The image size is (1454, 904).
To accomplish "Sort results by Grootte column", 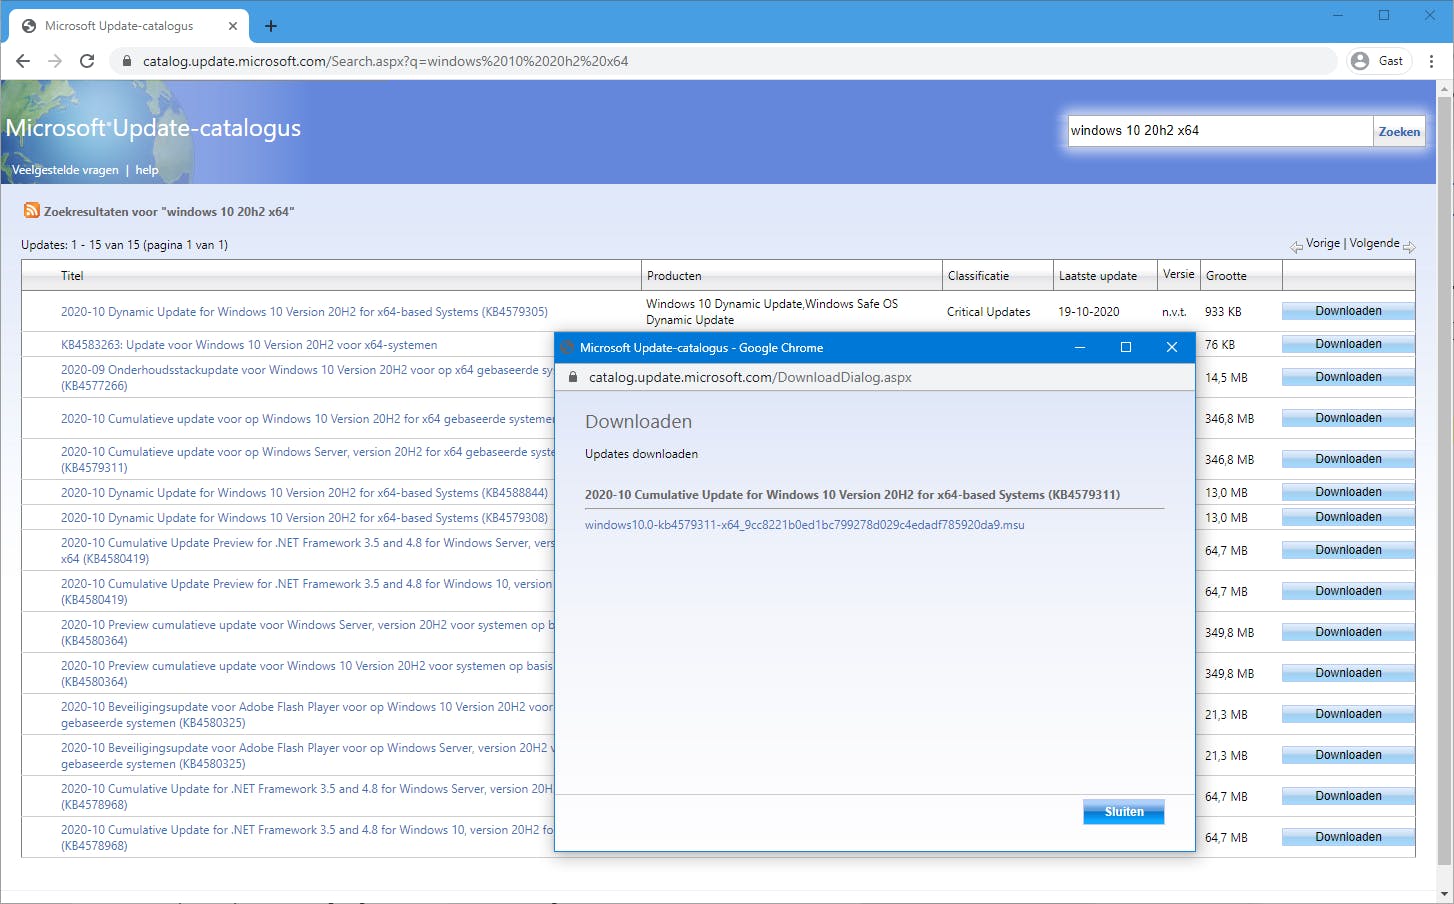I will (x=1226, y=276).
